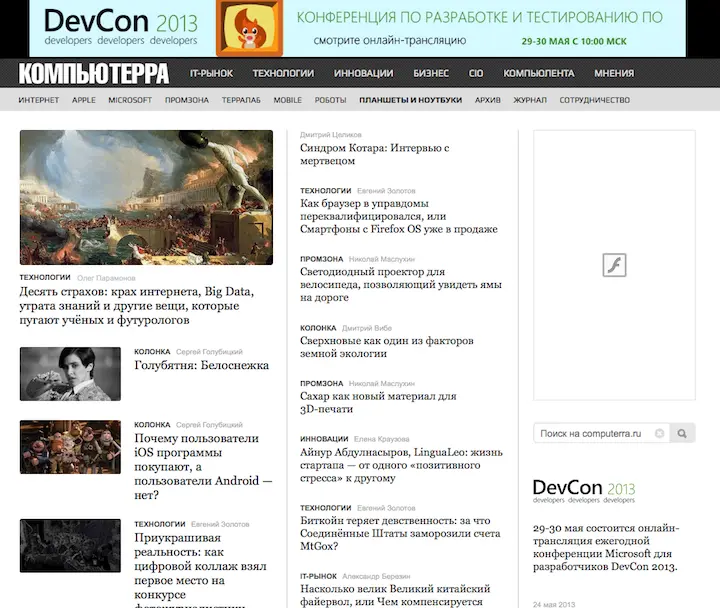Open the КОМПЬЮЛЕНТА section

[539, 73]
